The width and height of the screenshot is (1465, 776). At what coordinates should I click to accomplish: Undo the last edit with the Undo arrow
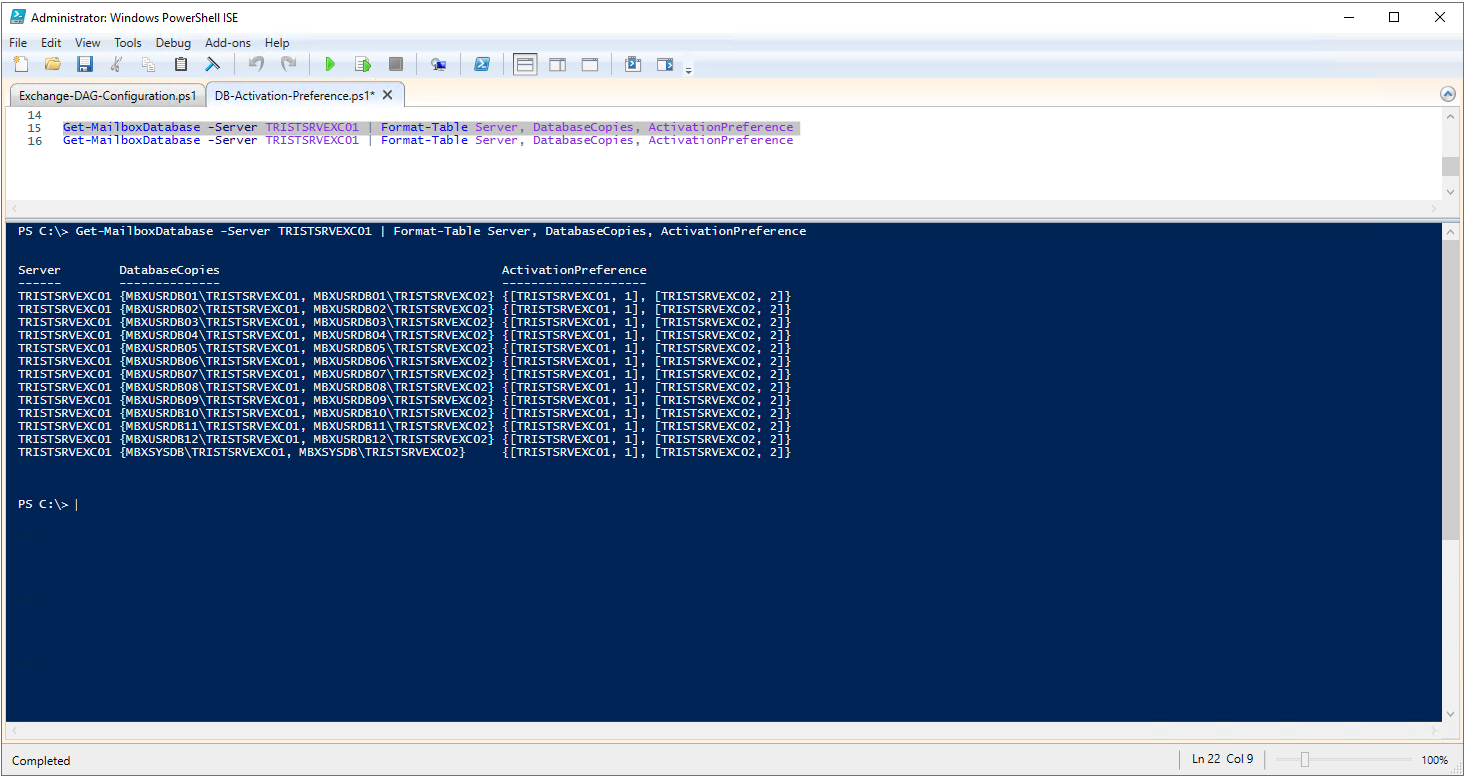click(256, 64)
